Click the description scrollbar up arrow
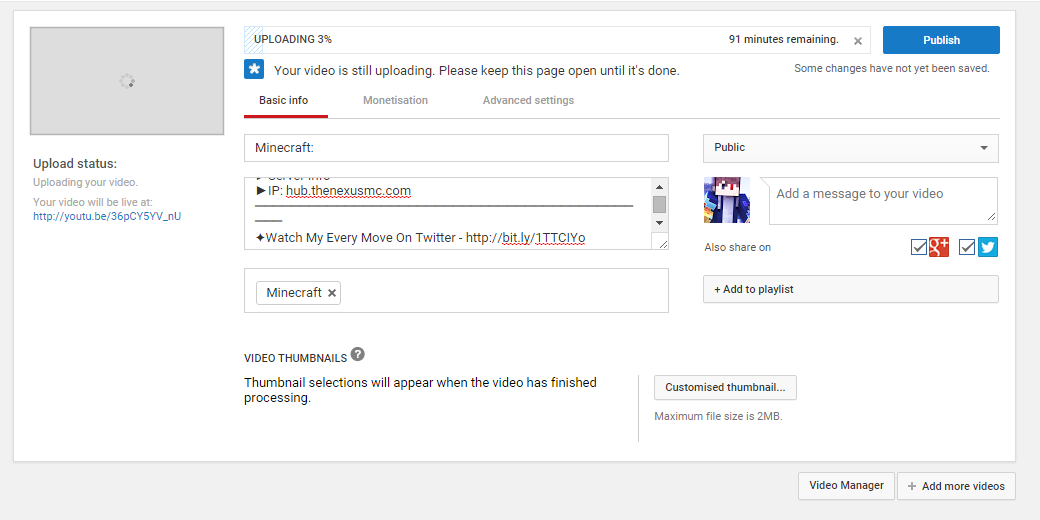This screenshot has height=520, width=1040. [659, 186]
